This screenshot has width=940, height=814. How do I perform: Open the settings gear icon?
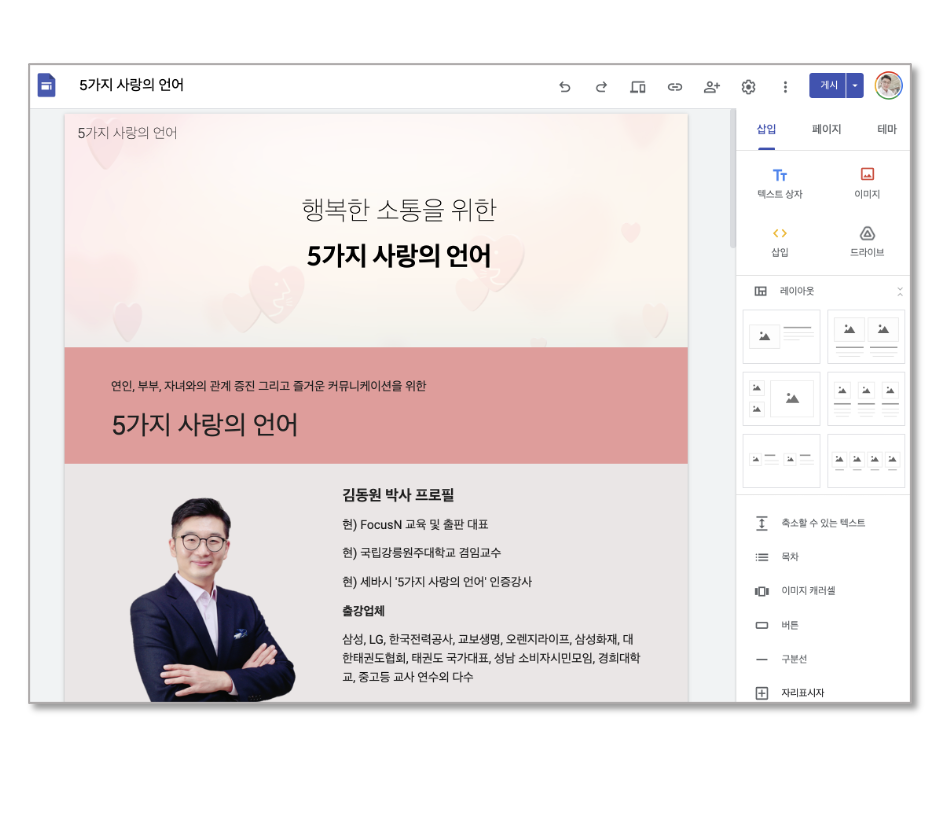pyautogui.click(x=748, y=87)
